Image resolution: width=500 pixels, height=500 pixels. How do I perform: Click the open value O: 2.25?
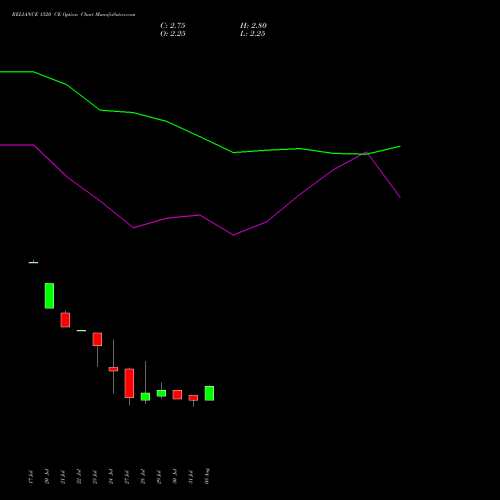pyautogui.click(x=173, y=34)
